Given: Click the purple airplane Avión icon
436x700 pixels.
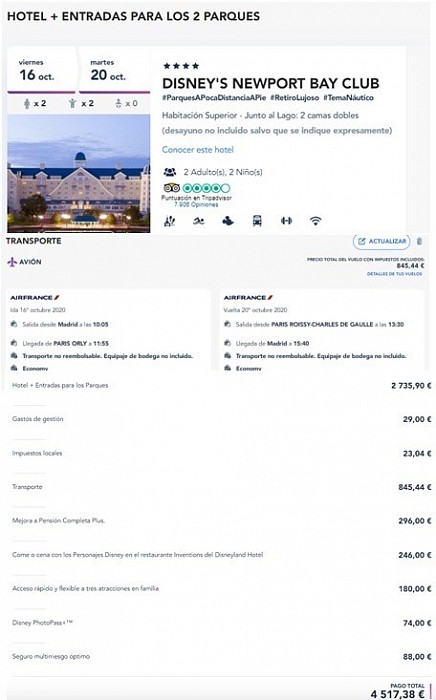Looking at the screenshot, I should click(12, 262).
